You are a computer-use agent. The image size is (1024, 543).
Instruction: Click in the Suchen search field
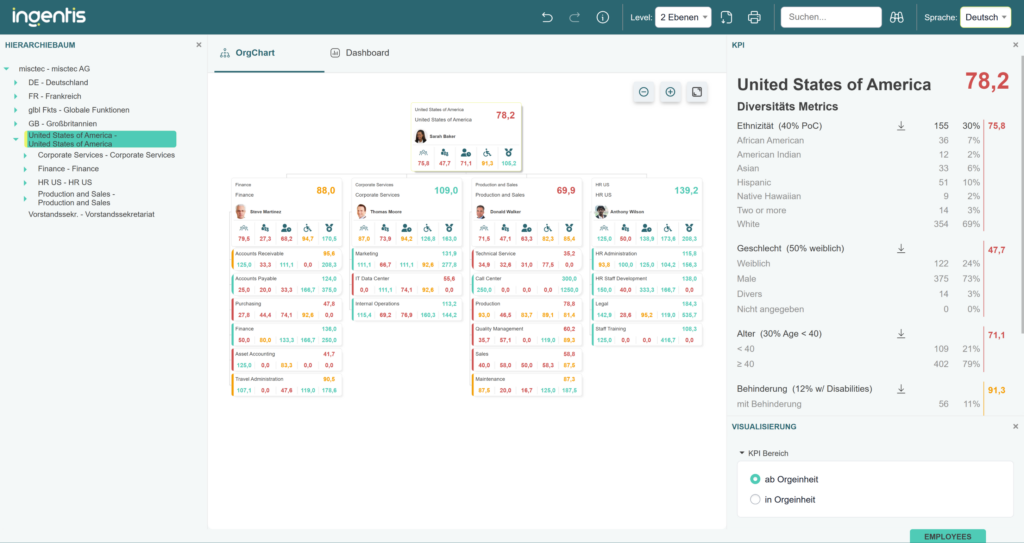click(831, 17)
